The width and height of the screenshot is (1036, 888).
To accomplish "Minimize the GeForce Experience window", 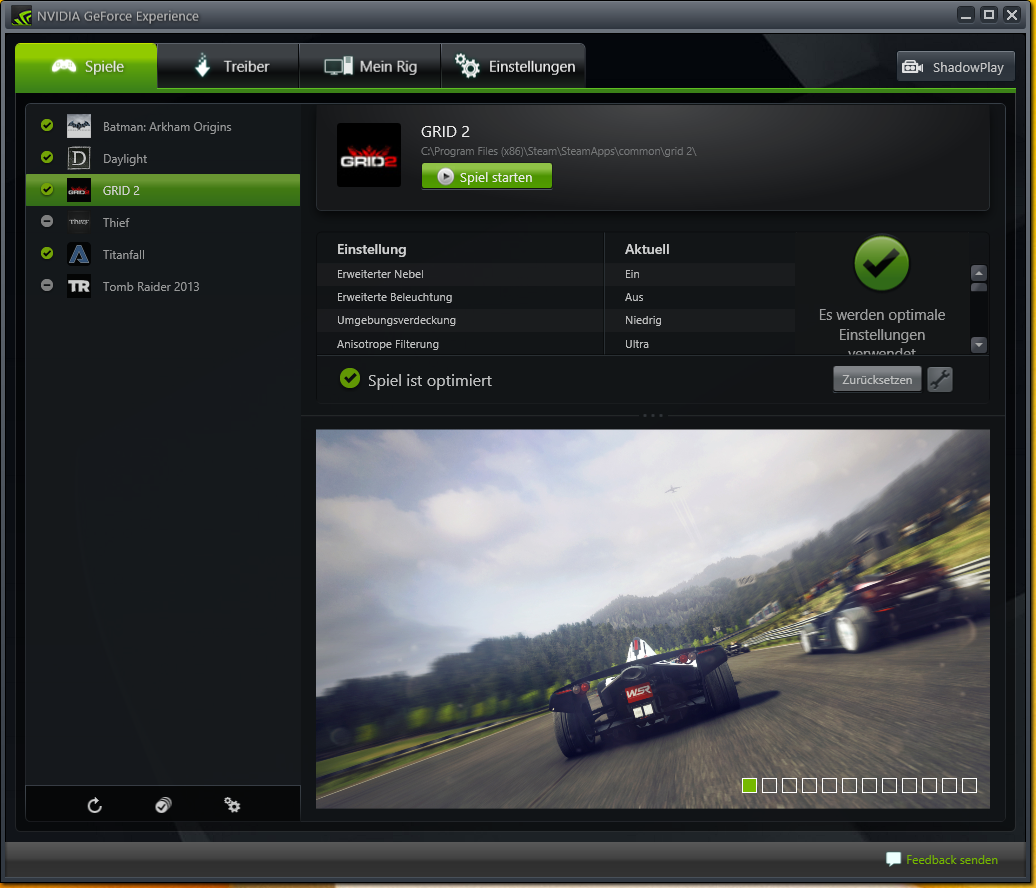I will tap(966, 15).
